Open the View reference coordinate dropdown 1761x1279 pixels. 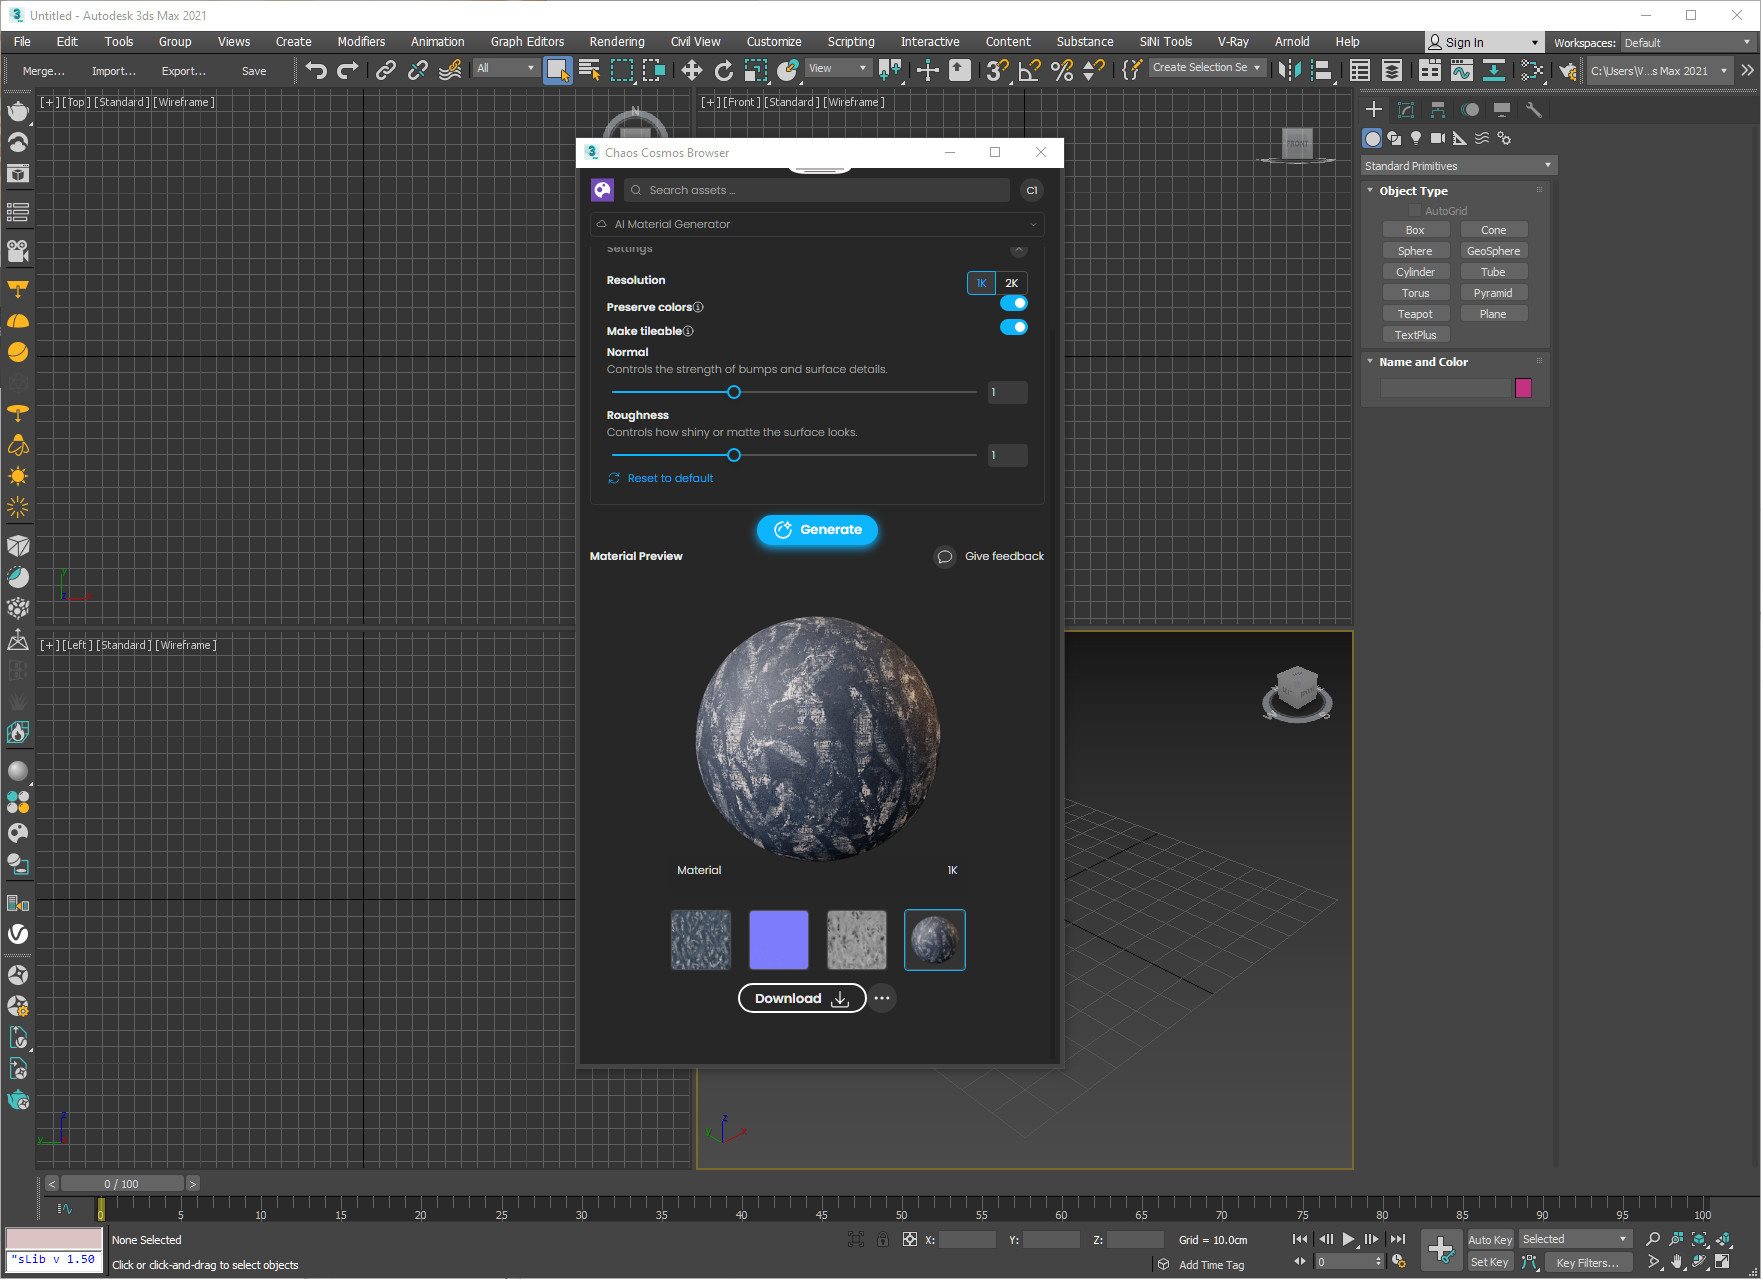click(x=838, y=68)
